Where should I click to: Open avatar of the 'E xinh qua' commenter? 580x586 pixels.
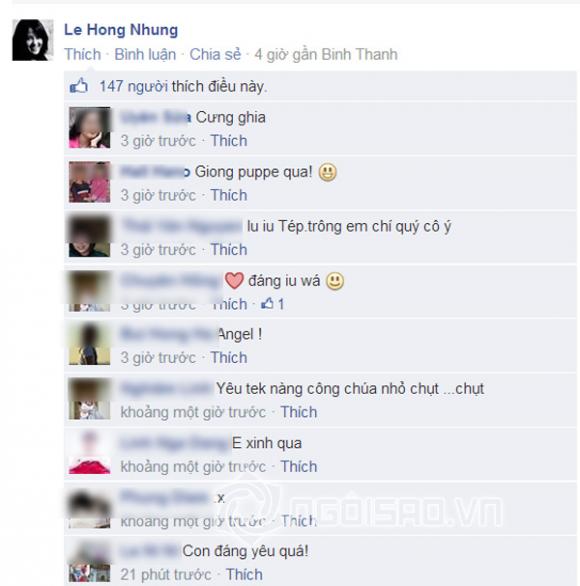90,453
